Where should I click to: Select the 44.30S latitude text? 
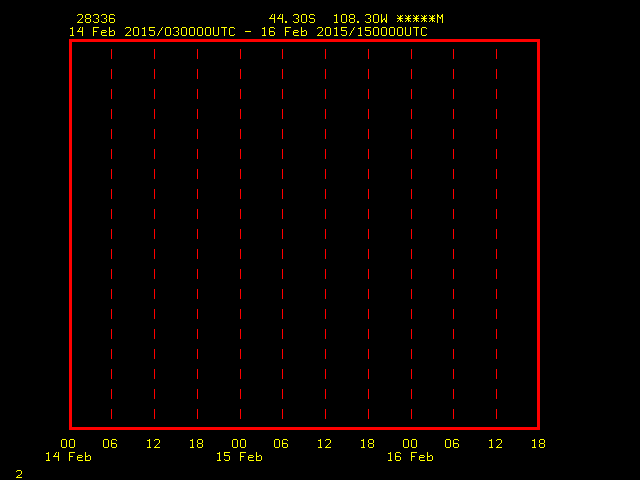(x=292, y=19)
